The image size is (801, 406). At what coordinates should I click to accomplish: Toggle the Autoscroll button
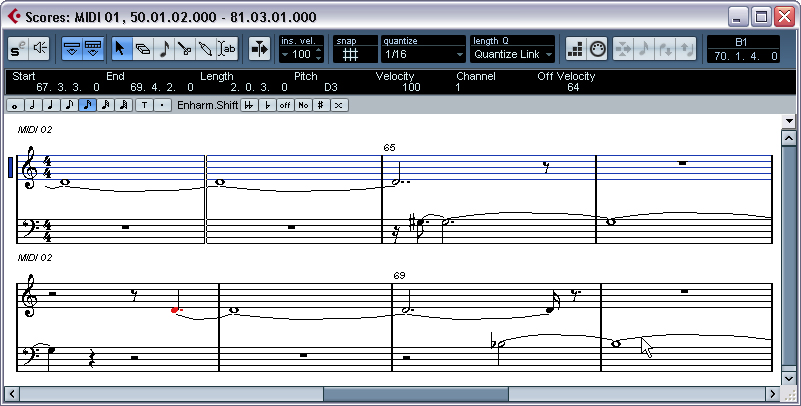click(260, 49)
